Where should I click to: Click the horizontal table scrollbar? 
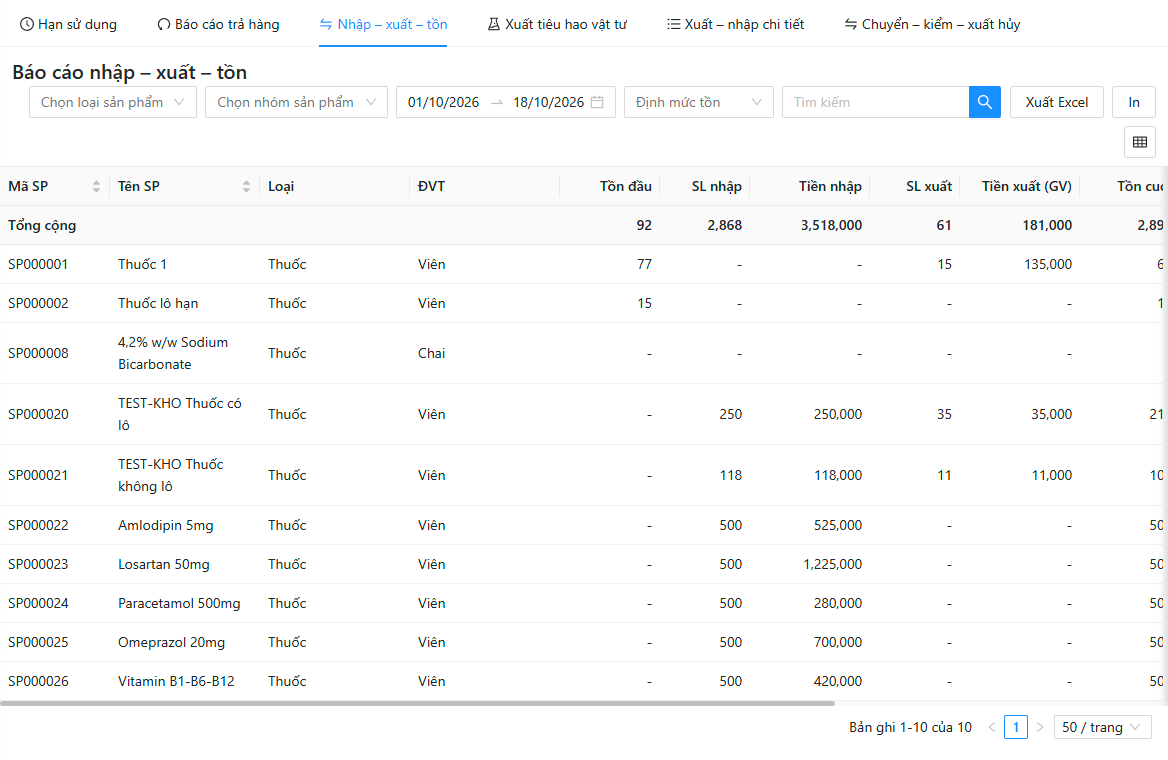[x=417, y=703]
